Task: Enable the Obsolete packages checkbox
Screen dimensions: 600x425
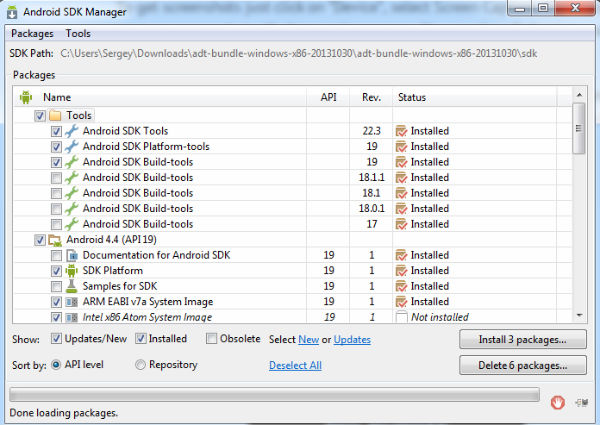Action: [x=212, y=339]
